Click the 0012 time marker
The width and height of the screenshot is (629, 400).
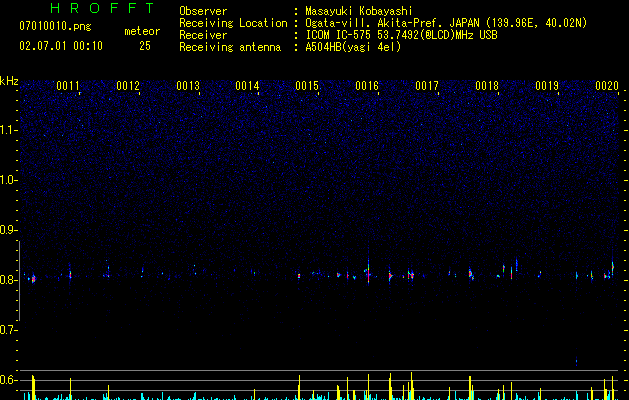(x=128, y=86)
